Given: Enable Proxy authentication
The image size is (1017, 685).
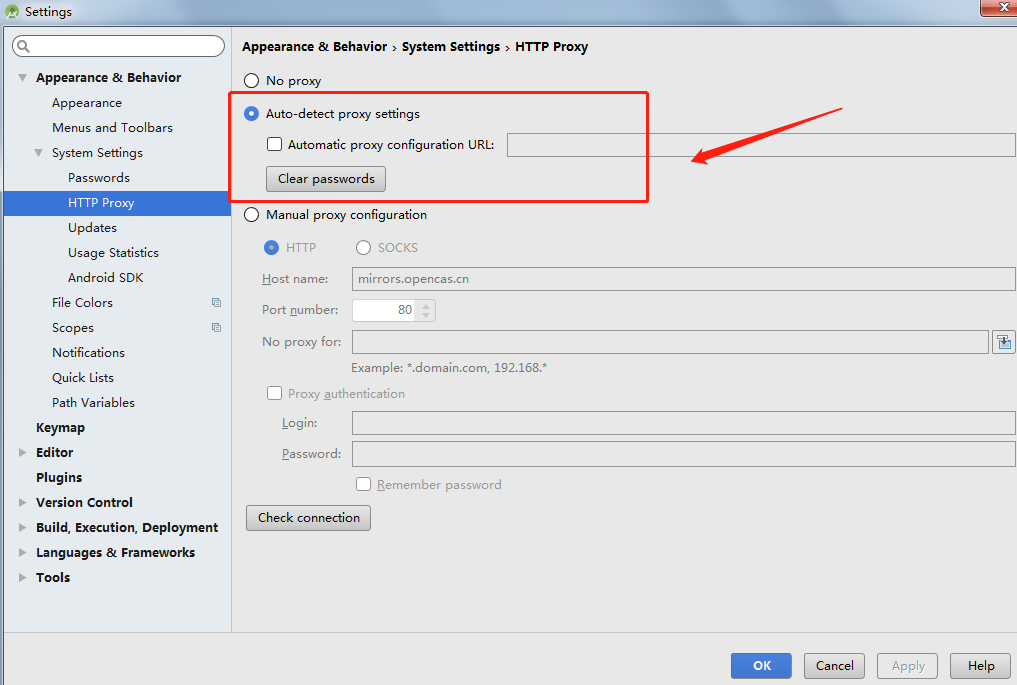Looking at the screenshot, I should tap(274, 393).
